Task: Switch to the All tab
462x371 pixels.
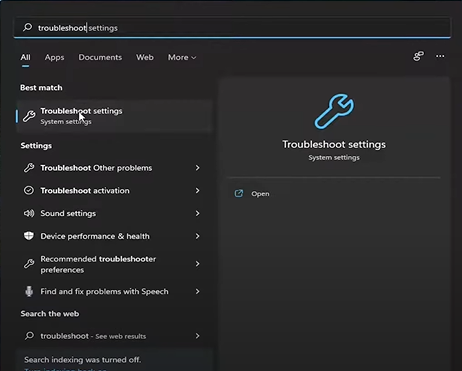Action: (x=25, y=57)
